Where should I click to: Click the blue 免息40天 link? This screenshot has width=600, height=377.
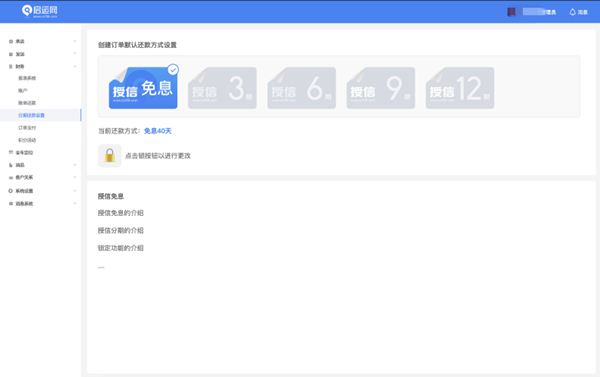[158, 131]
